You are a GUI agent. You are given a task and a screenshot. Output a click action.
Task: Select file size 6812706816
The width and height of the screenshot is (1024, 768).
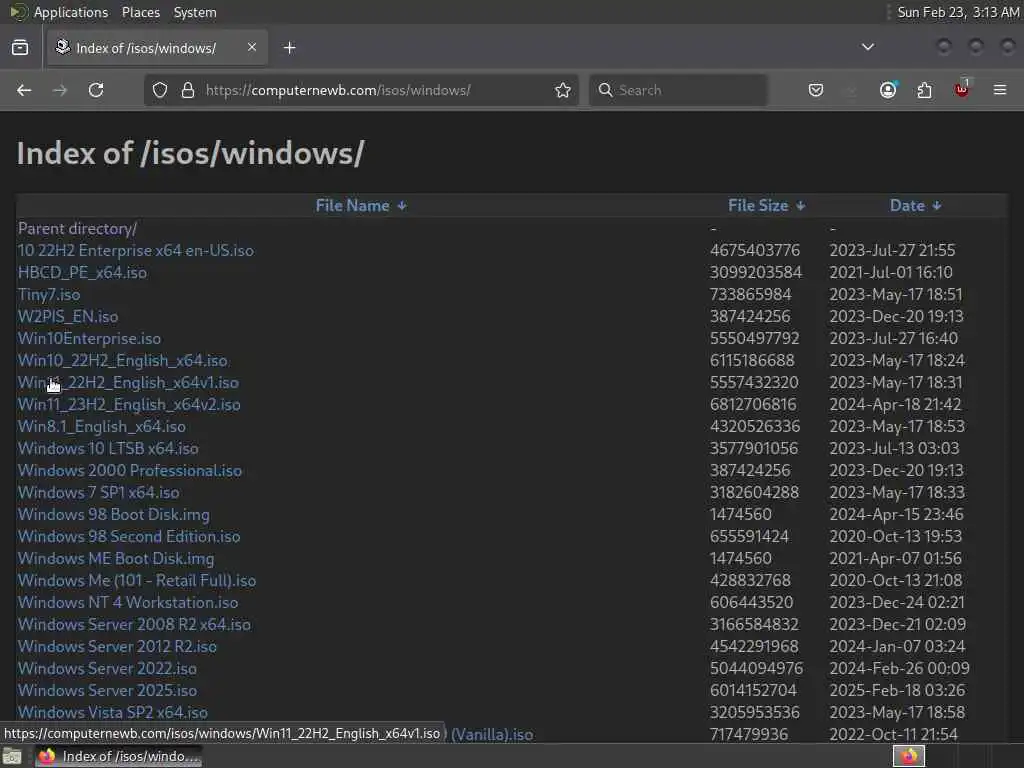(754, 404)
